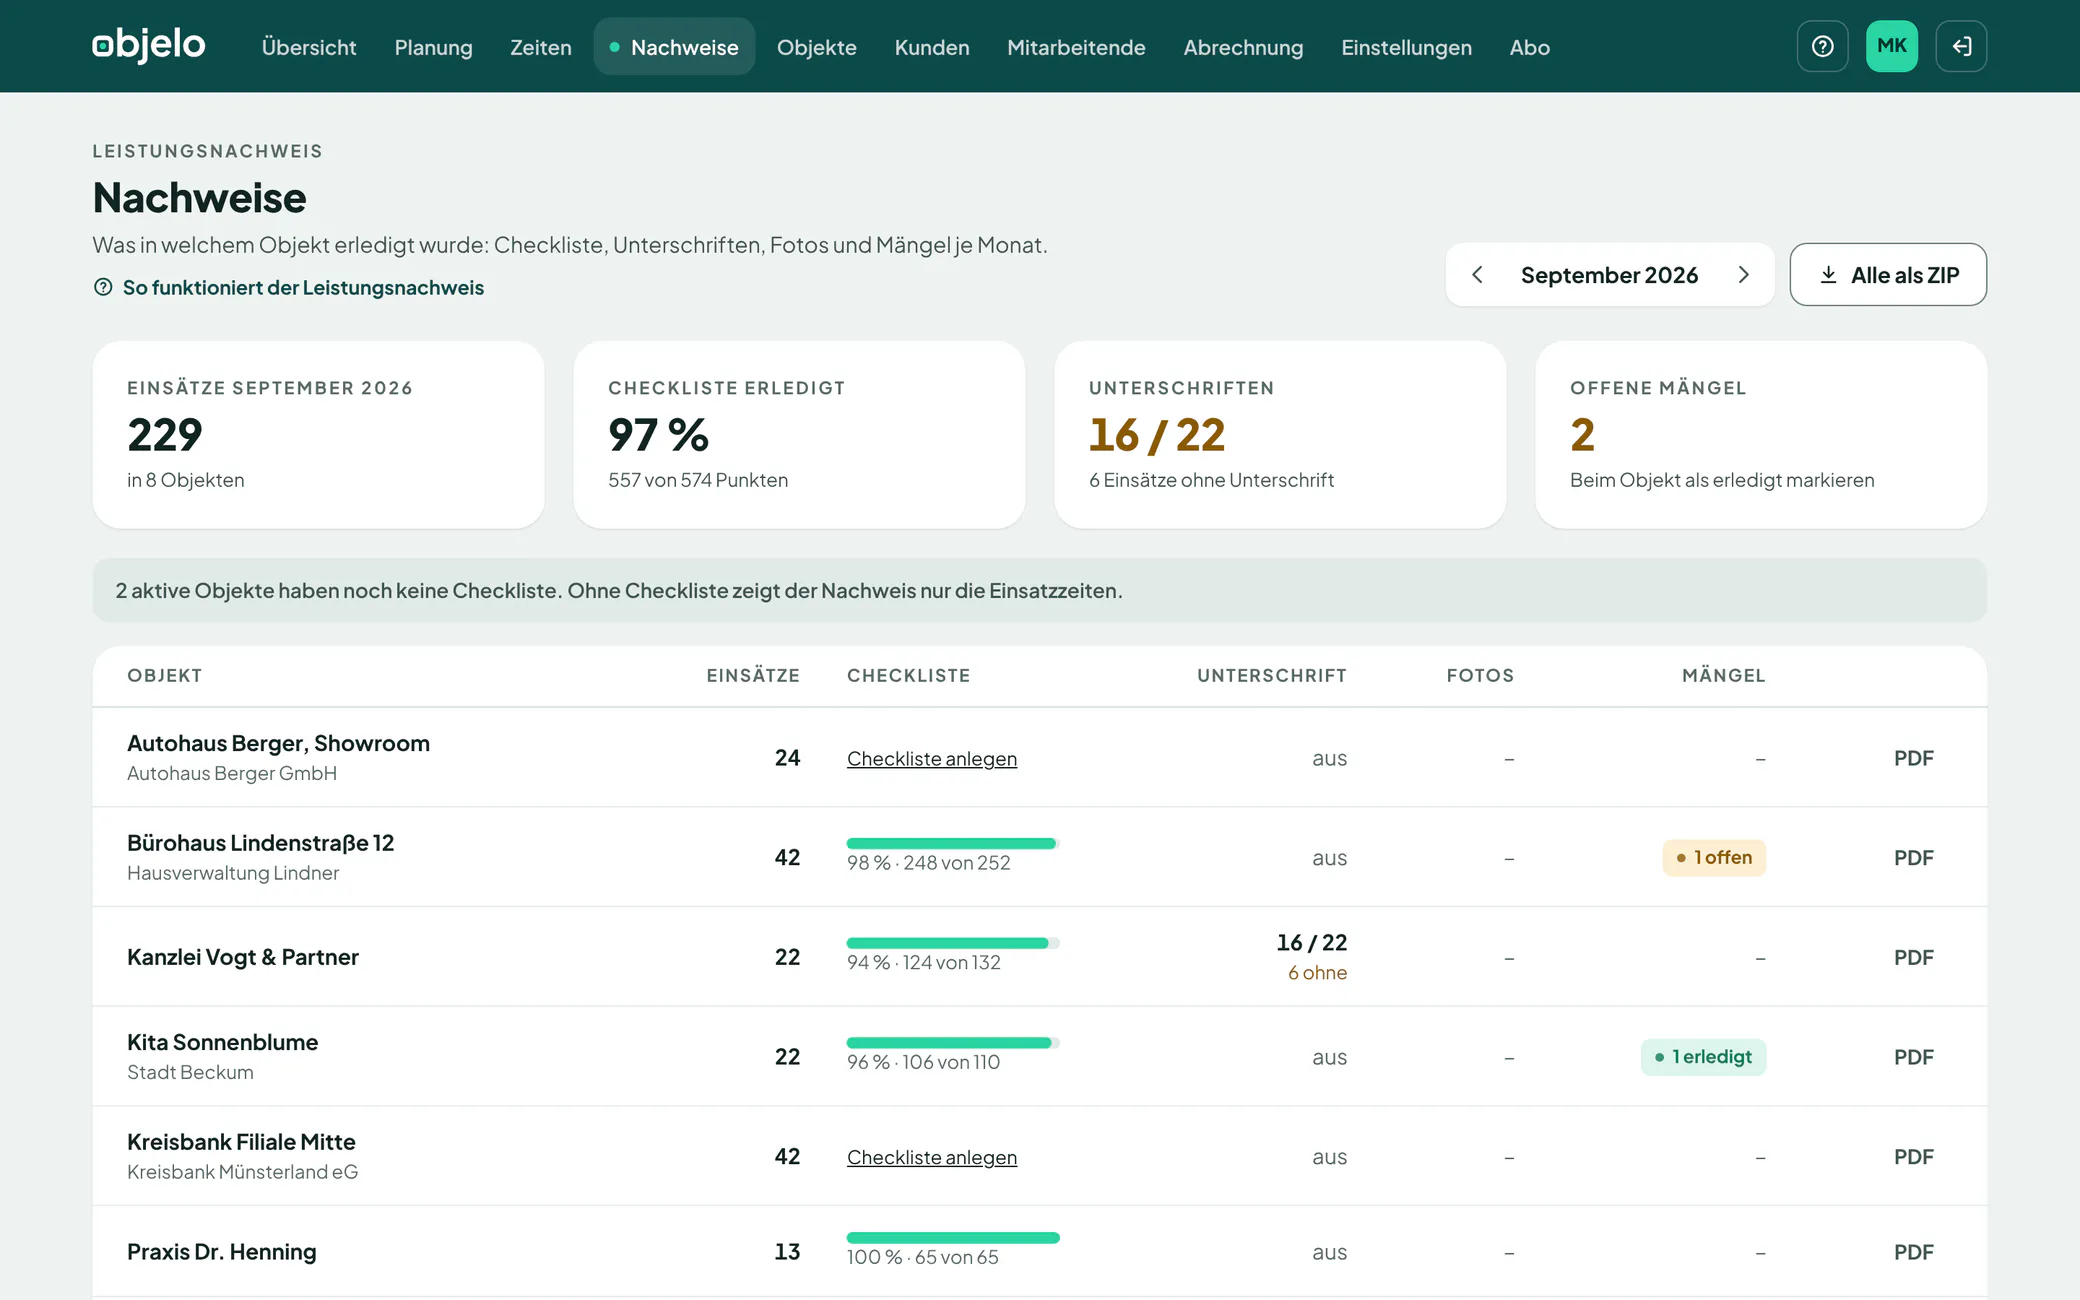Open PDF for Kanzlei Vogt & Partner
The height and width of the screenshot is (1300, 2080).
tap(1913, 957)
